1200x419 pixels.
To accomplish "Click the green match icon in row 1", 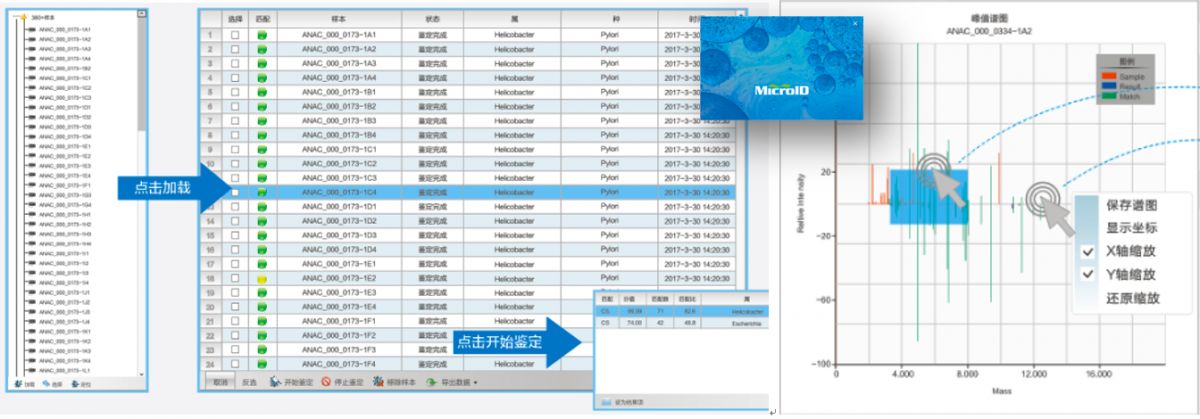I will [262, 35].
